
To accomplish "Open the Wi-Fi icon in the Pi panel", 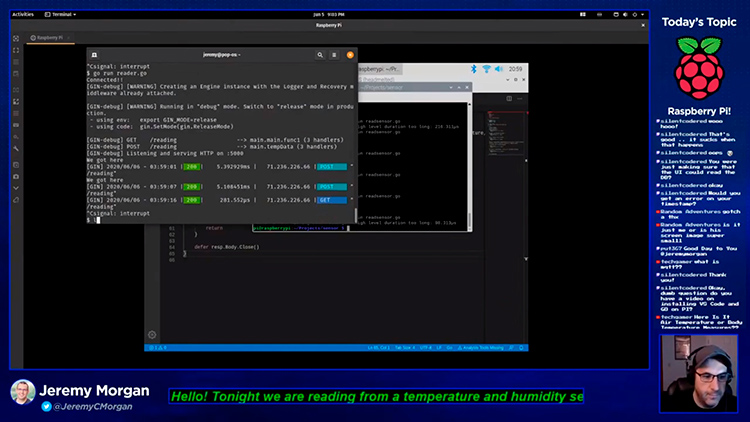I will [x=486, y=69].
